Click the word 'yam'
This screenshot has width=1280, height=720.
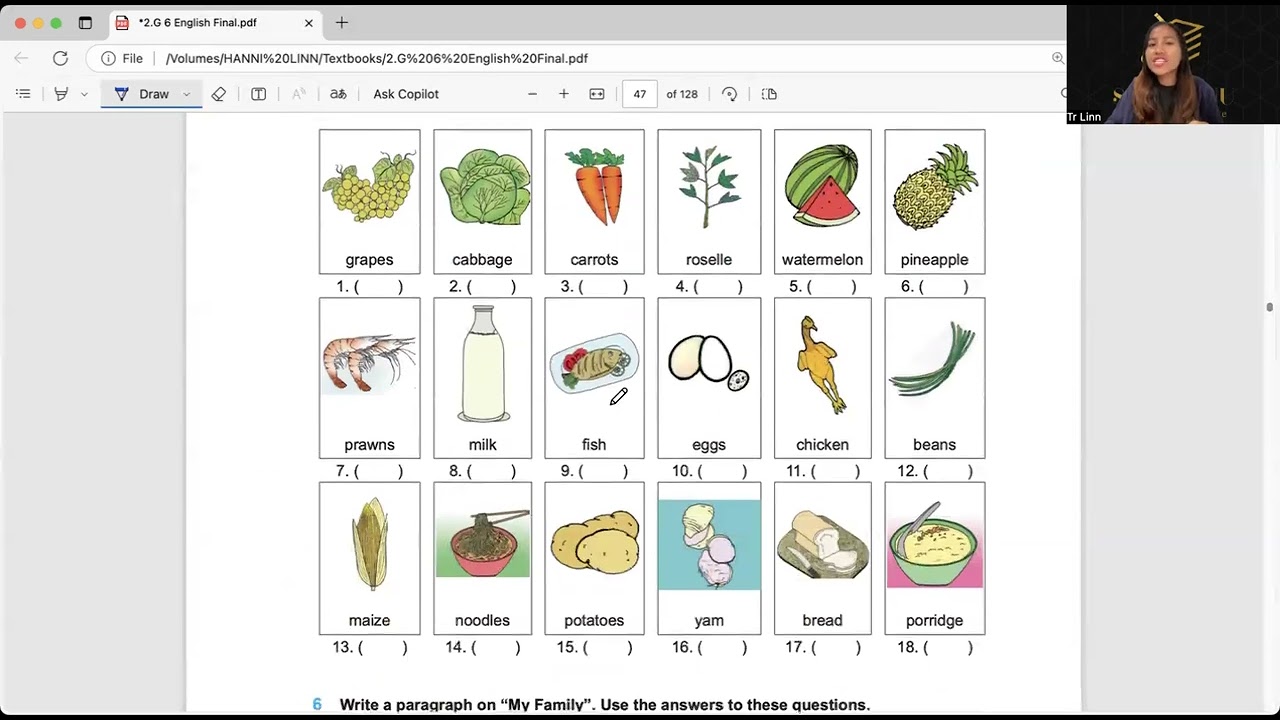(709, 620)
